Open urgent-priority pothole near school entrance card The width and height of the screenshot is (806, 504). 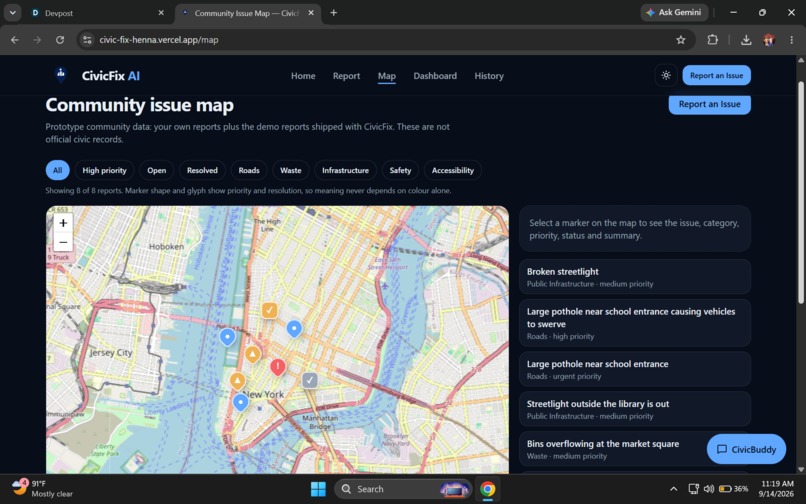(x=635, y=369)
